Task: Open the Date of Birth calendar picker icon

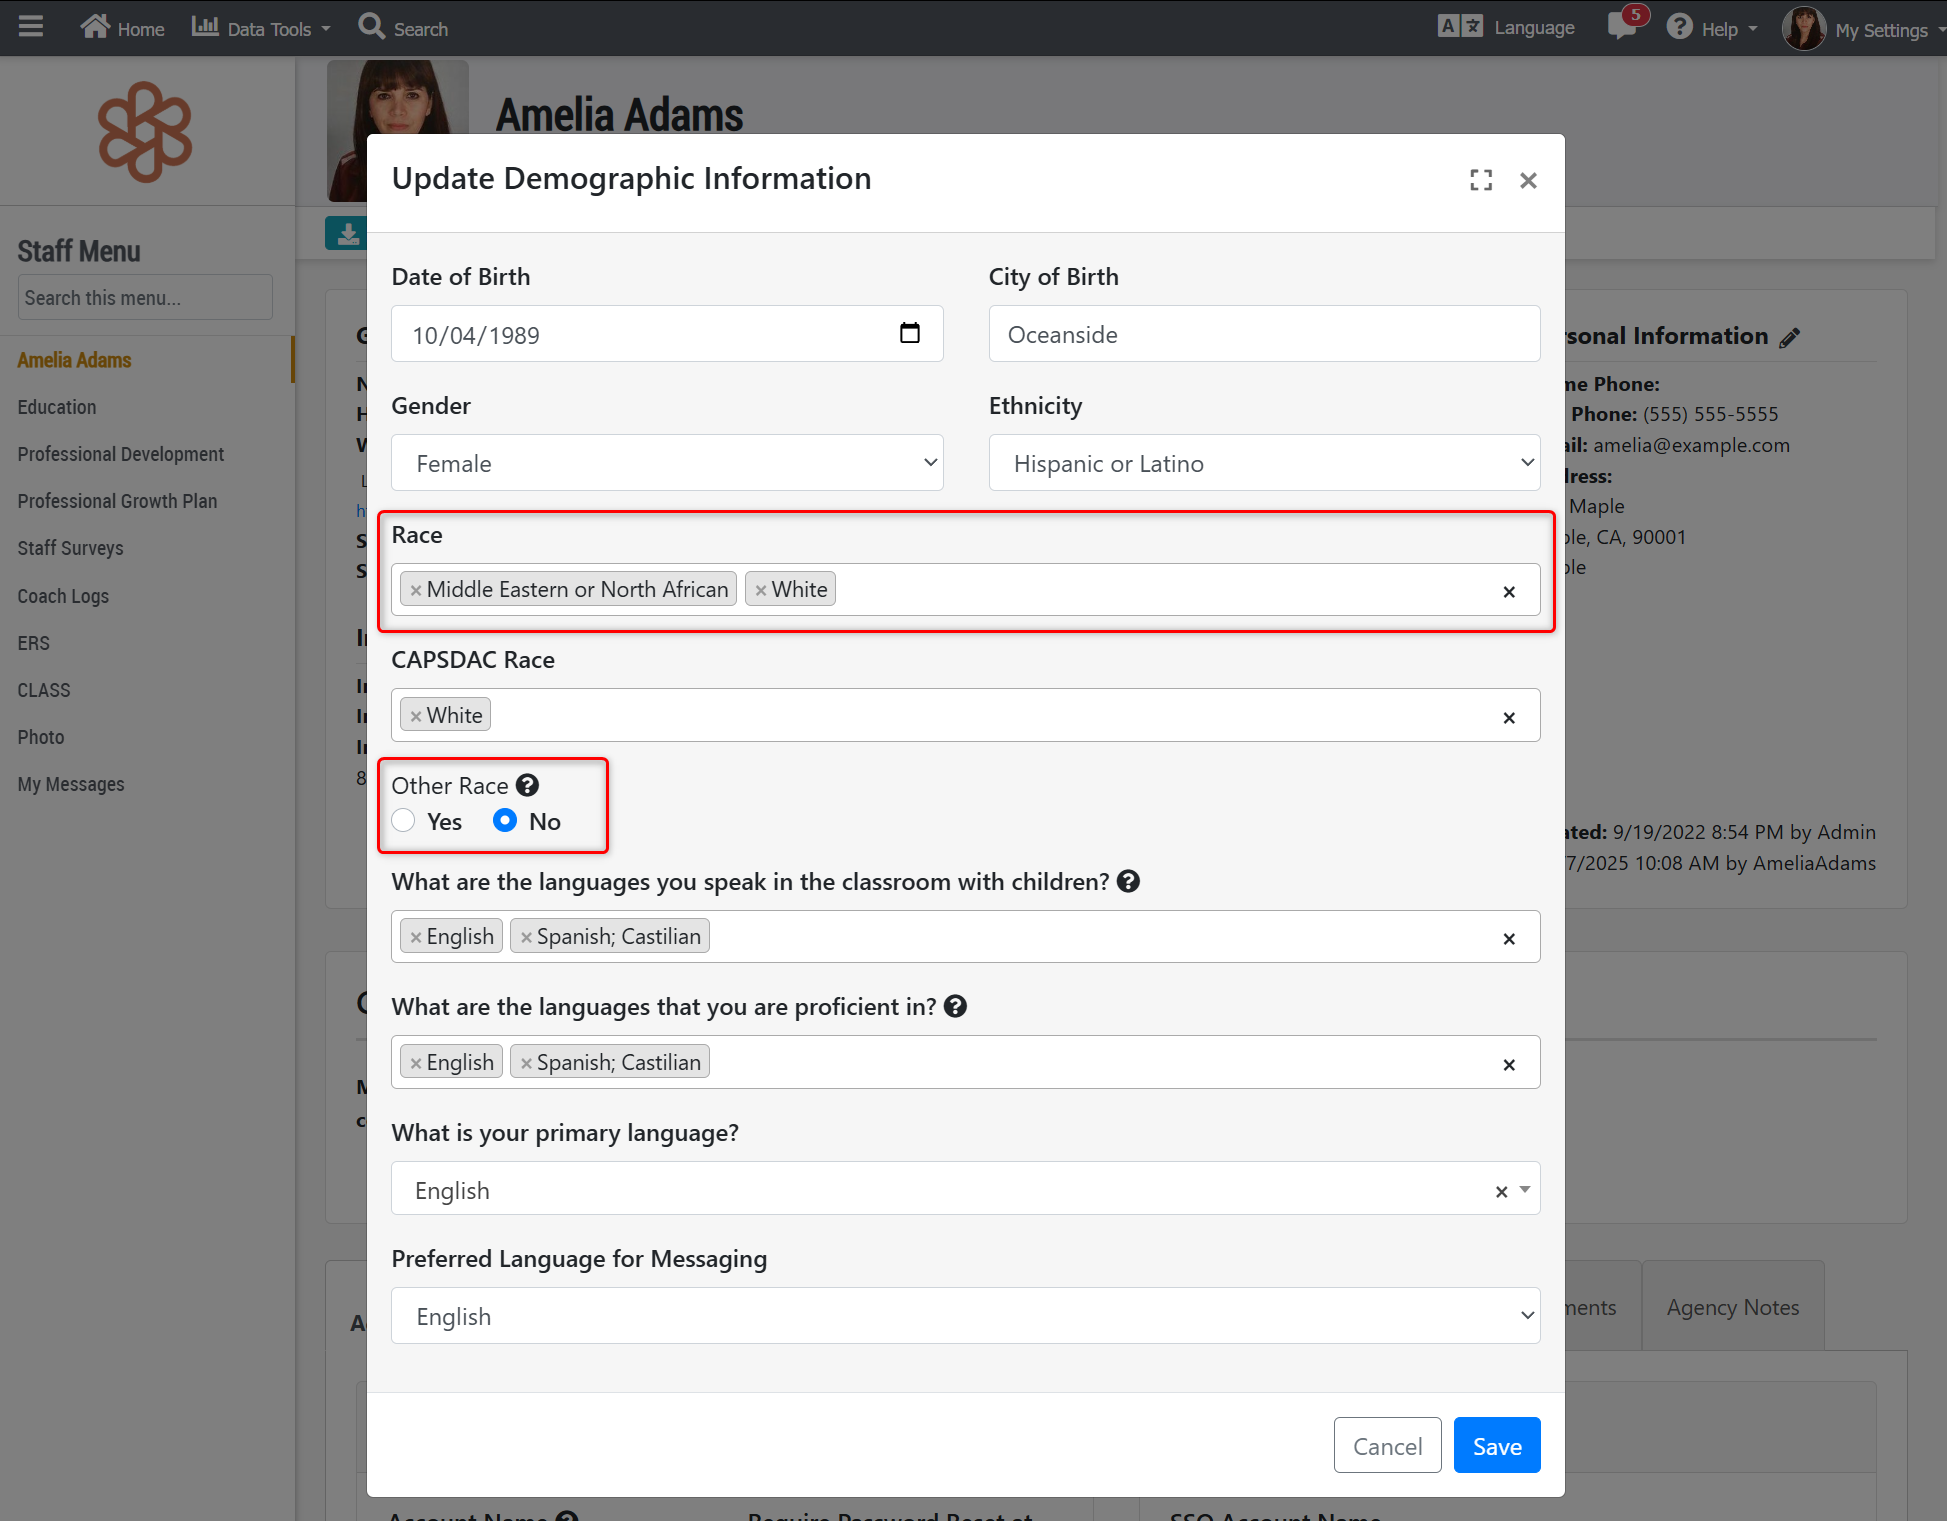Action: pos(909,333)
